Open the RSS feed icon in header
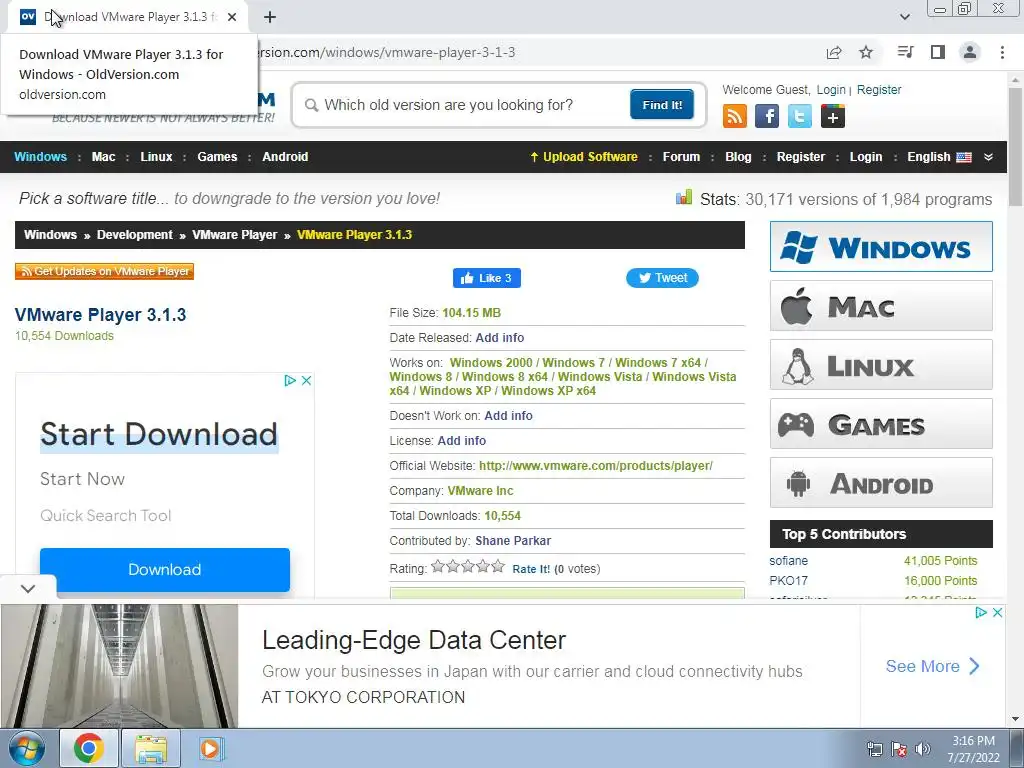 [735, 116]
